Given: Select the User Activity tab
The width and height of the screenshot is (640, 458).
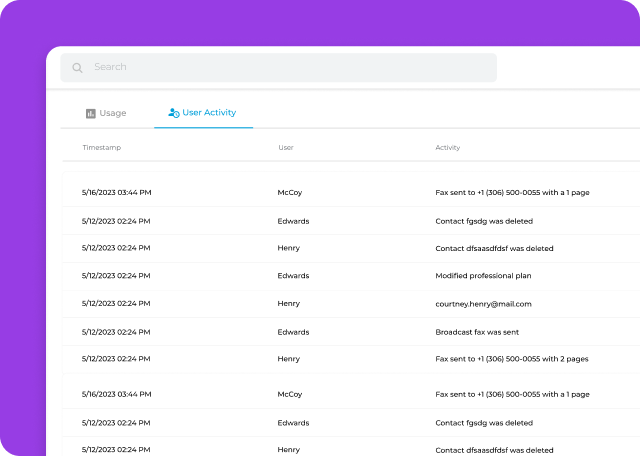Looking at the screenshot, I should 202,113.
